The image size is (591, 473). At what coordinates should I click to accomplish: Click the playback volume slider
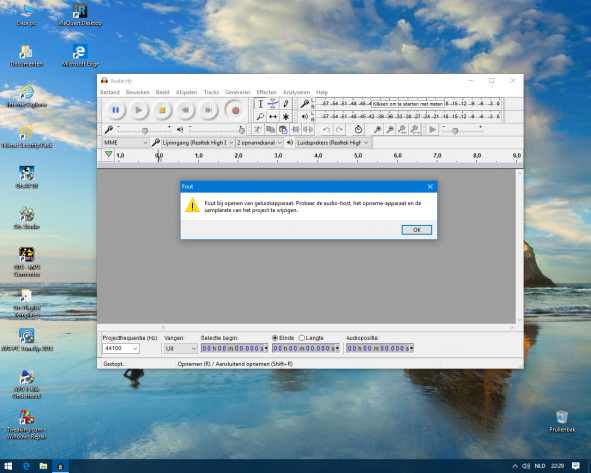(217, 130)
